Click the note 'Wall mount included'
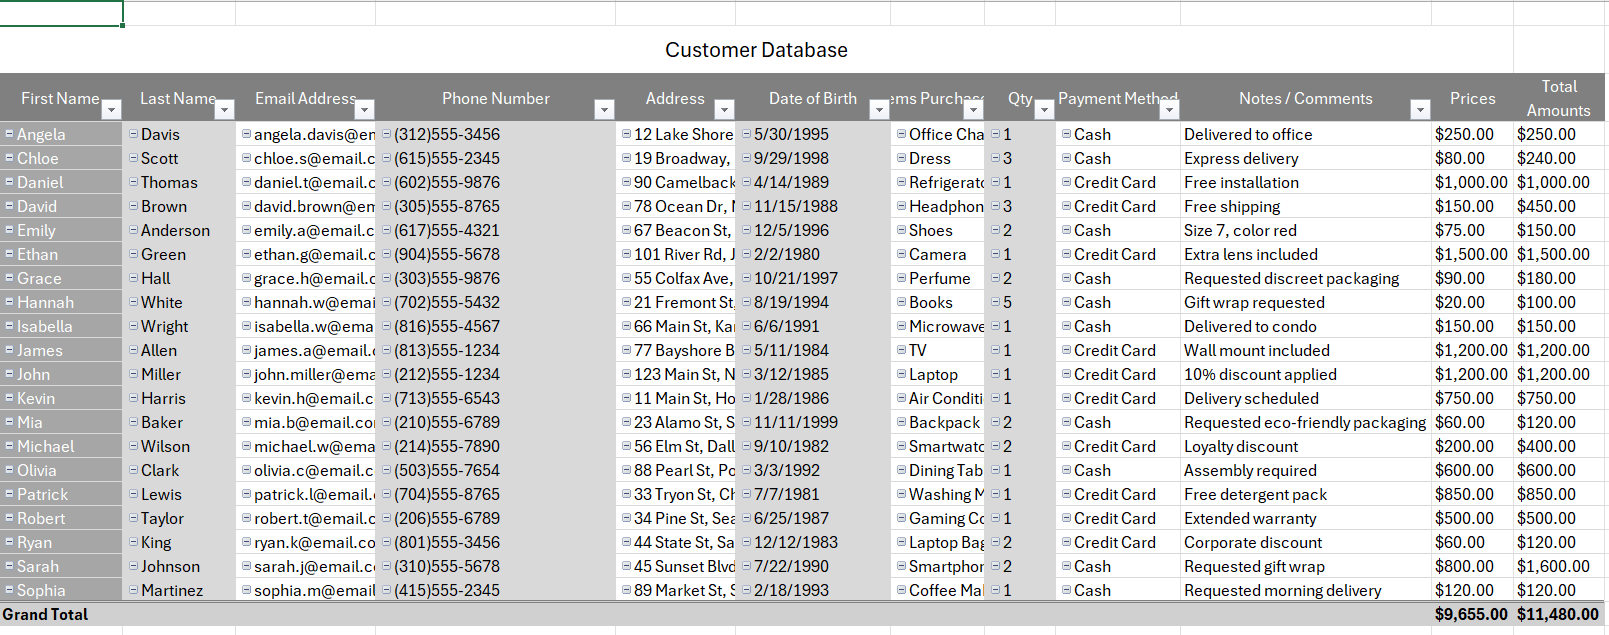Screen dimensions: 1609x635 coord(1257,350)
